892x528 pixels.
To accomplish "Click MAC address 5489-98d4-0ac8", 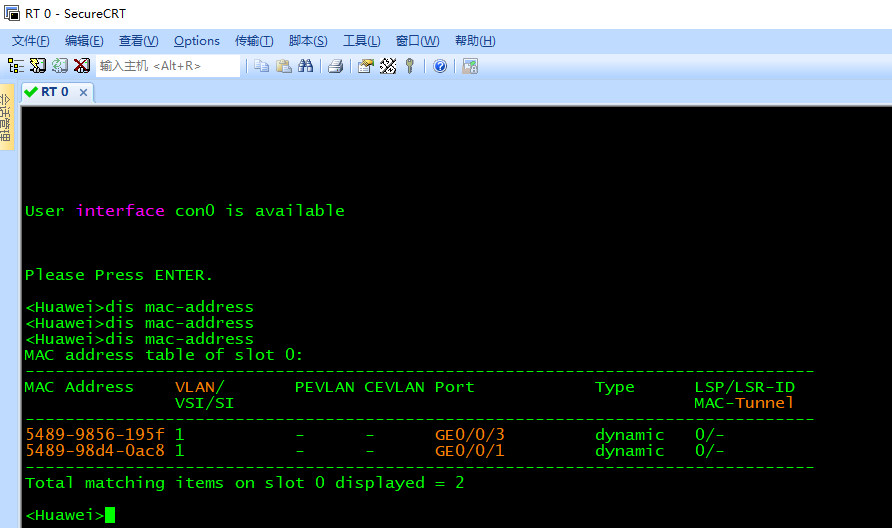I will tap(95, 451).
